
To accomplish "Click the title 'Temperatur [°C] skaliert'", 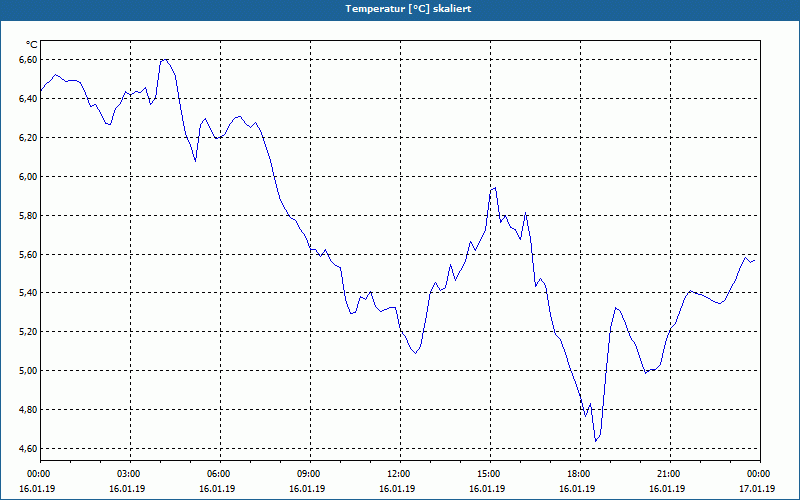I will coord(408,9).
